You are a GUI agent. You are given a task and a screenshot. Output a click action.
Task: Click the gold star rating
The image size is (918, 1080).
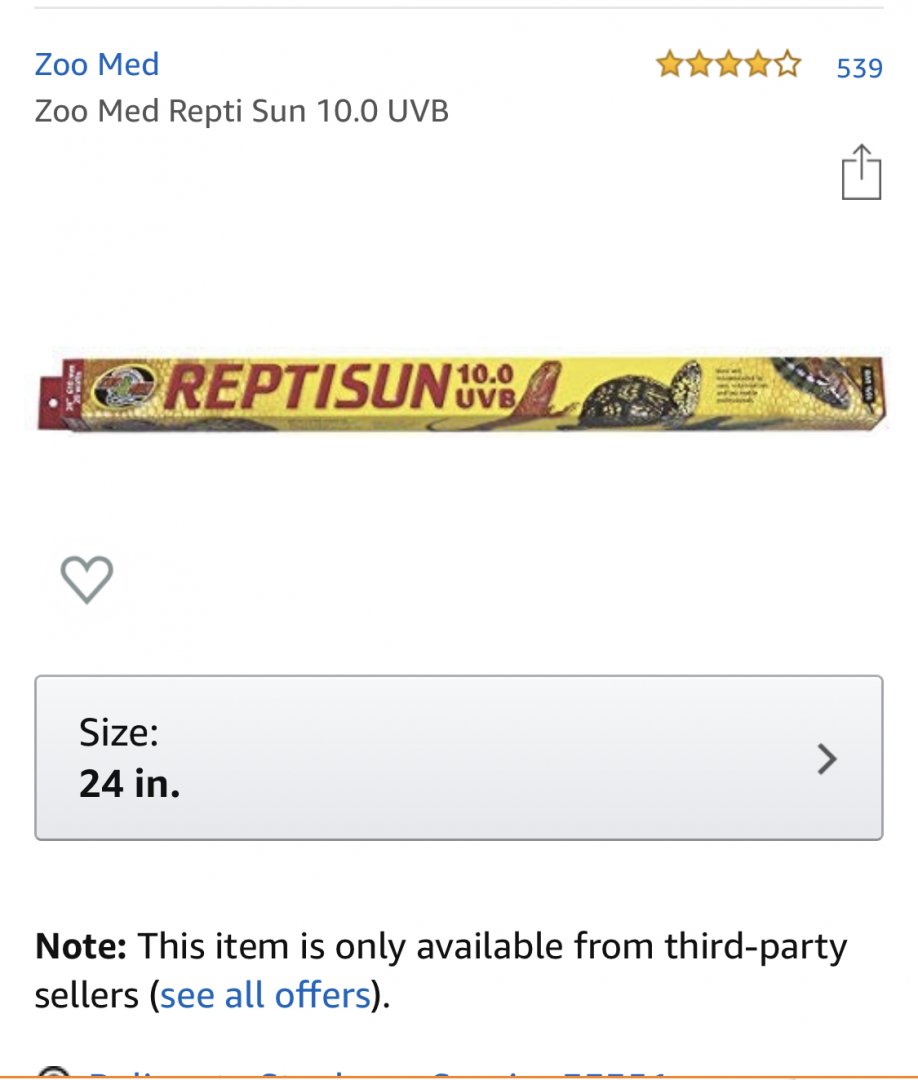click(x=728, y=67)
